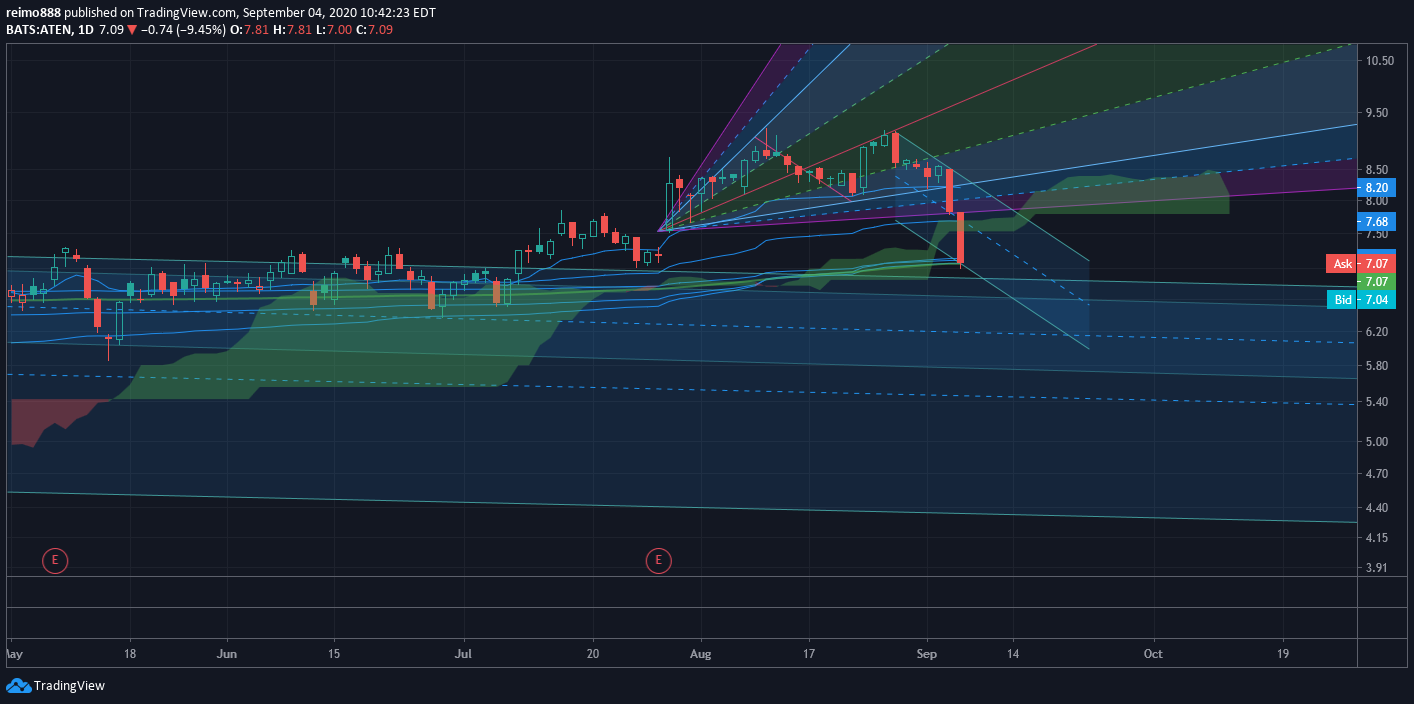Click the cyan Bid 7.04 price label

1360,299
